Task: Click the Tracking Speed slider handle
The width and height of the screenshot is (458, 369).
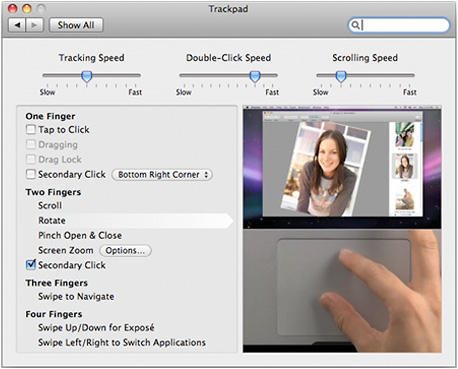Action: [87, 76]
